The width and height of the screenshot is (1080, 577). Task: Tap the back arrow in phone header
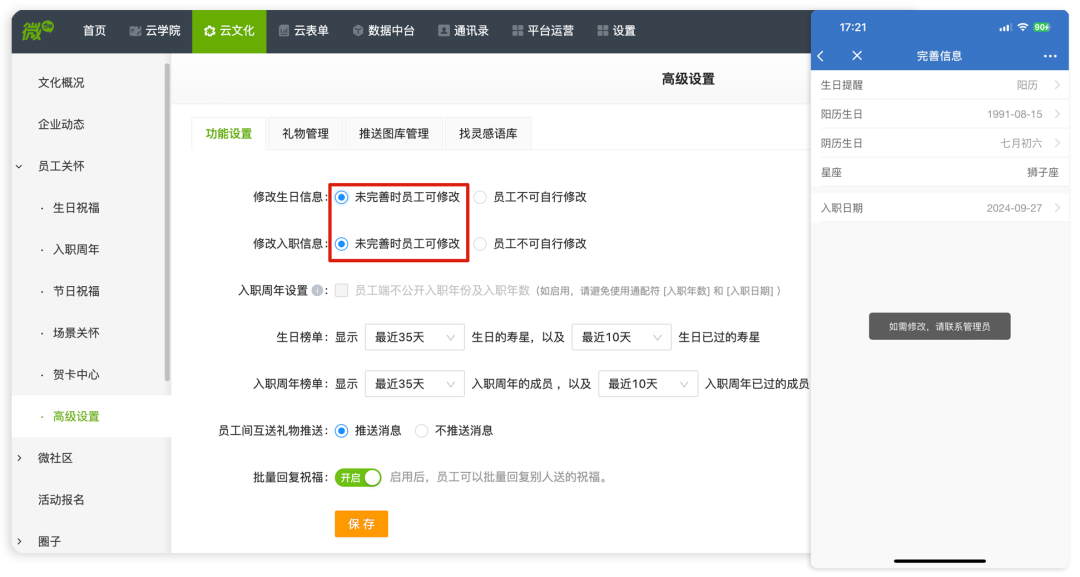(821, 56)
